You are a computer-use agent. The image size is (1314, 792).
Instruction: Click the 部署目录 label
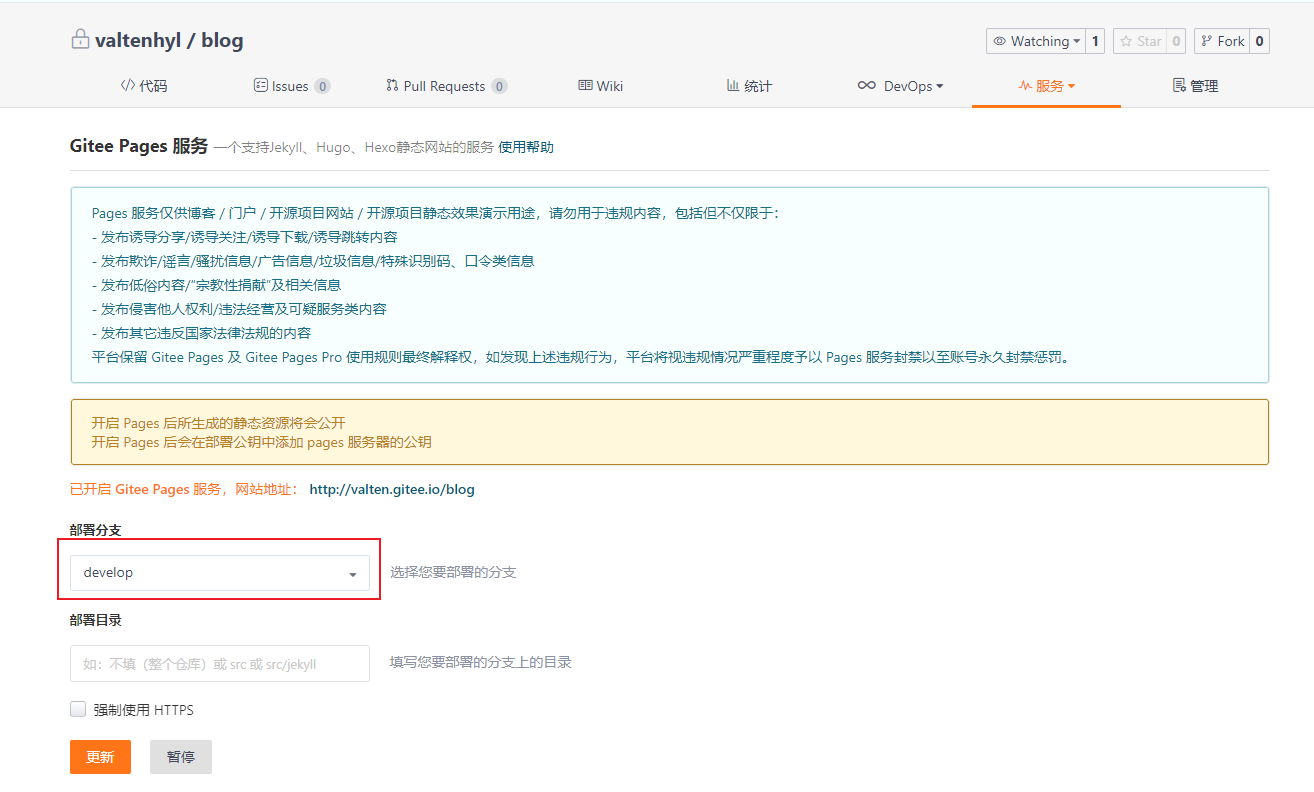tap(96, 619)
